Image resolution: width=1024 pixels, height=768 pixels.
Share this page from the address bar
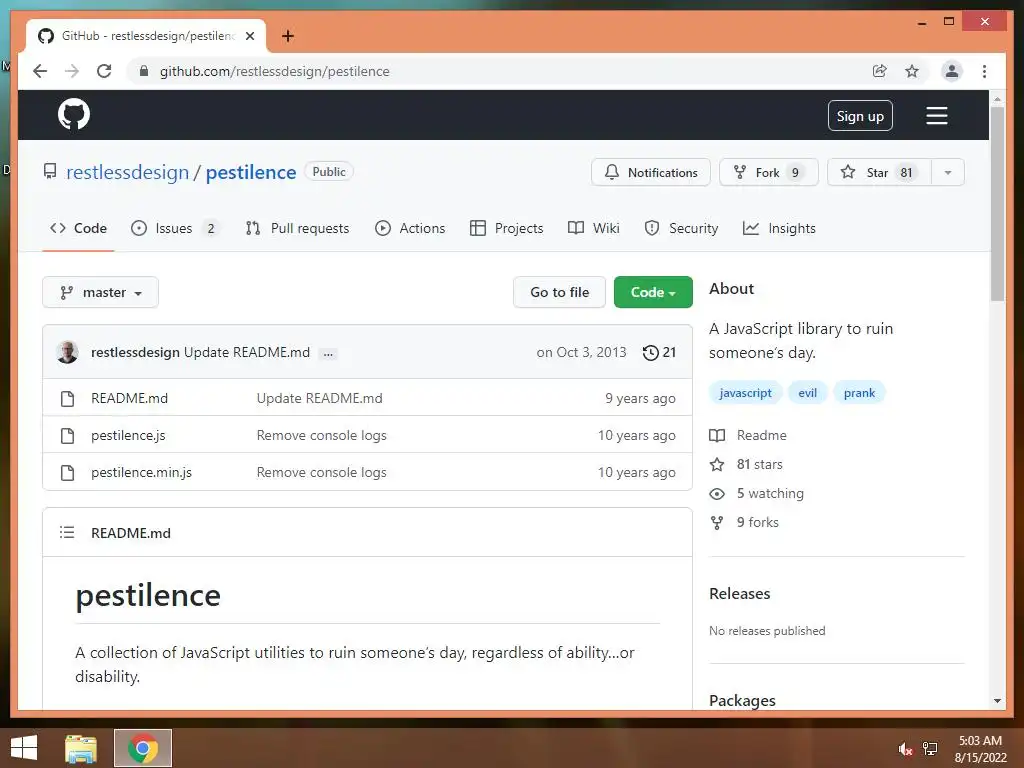[x=880, y=71]
